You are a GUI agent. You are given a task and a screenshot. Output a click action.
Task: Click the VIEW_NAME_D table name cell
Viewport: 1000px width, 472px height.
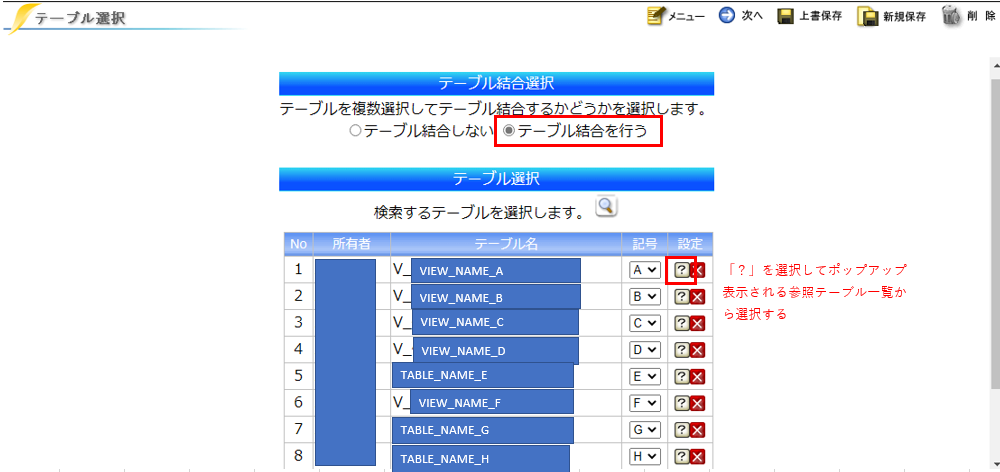point(506,350)
